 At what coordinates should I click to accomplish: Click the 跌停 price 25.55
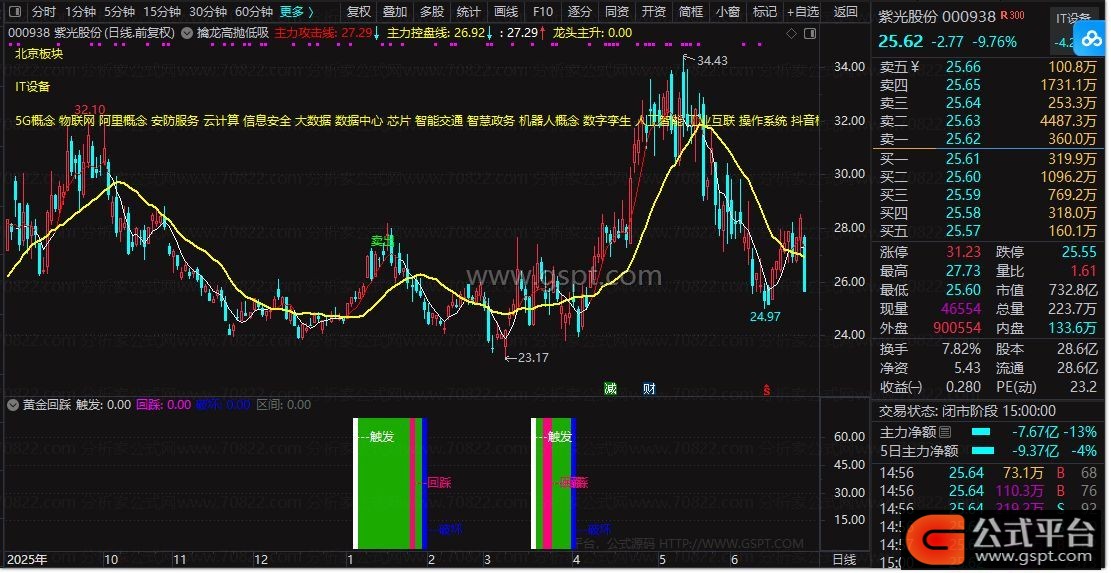[x=1078, y=252]
